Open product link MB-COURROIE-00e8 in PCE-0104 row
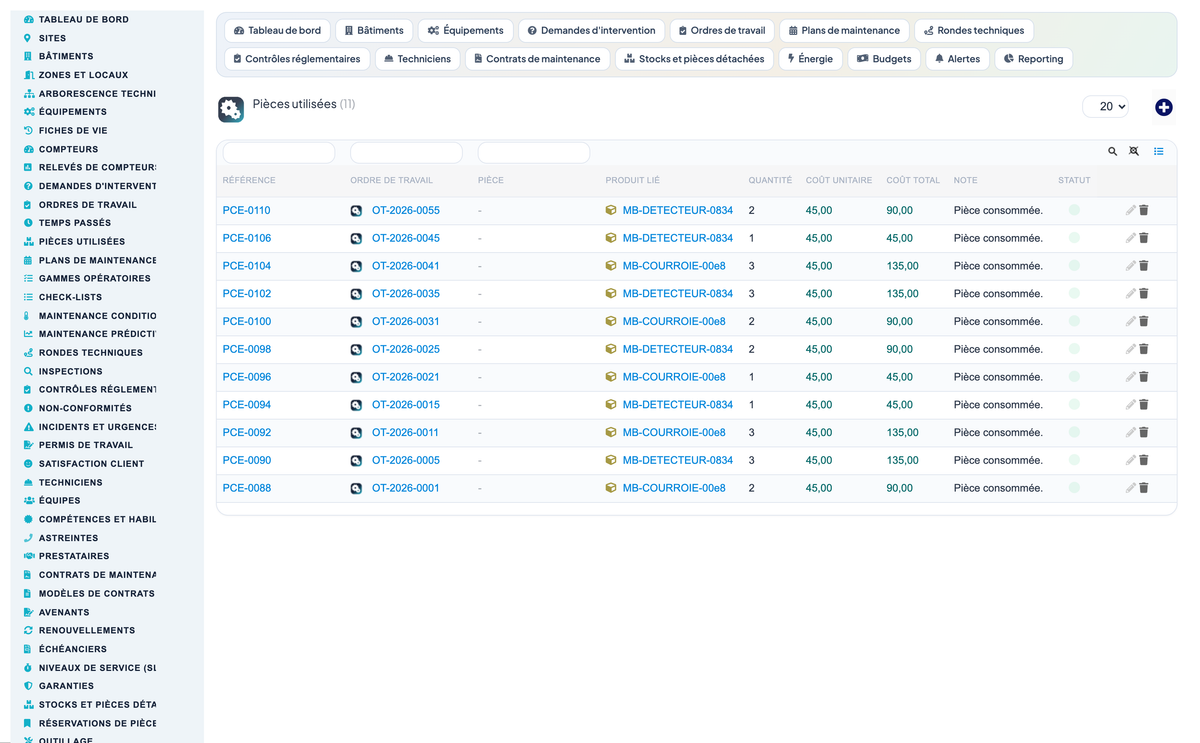The image size is (1200, 743). tap(674, 266)
